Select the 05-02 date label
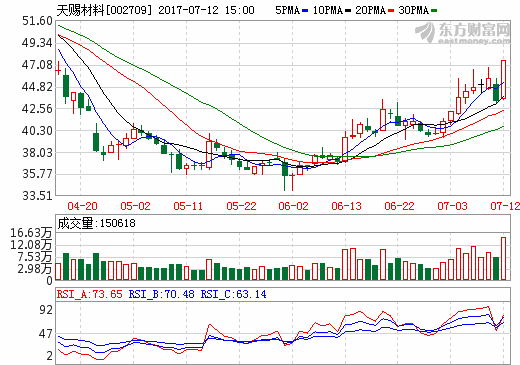 point(135,206)
